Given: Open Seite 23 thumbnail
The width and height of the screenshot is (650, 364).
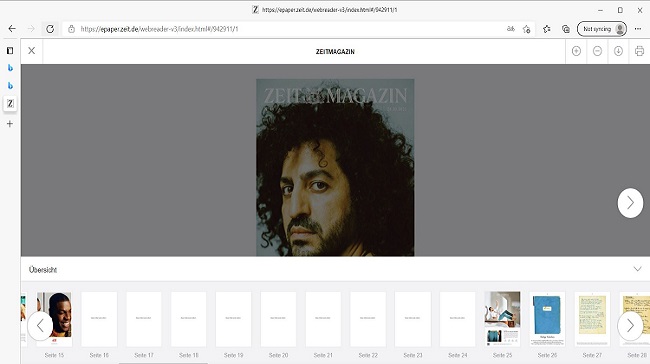Looking at the screenshot, I should tap(412, 319).
